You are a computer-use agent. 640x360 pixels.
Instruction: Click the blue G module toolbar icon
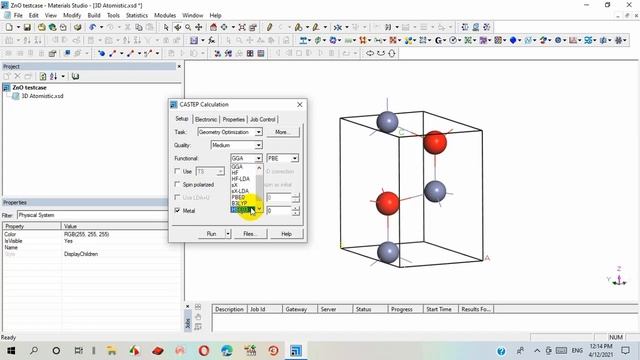click(x=439, y=40)
